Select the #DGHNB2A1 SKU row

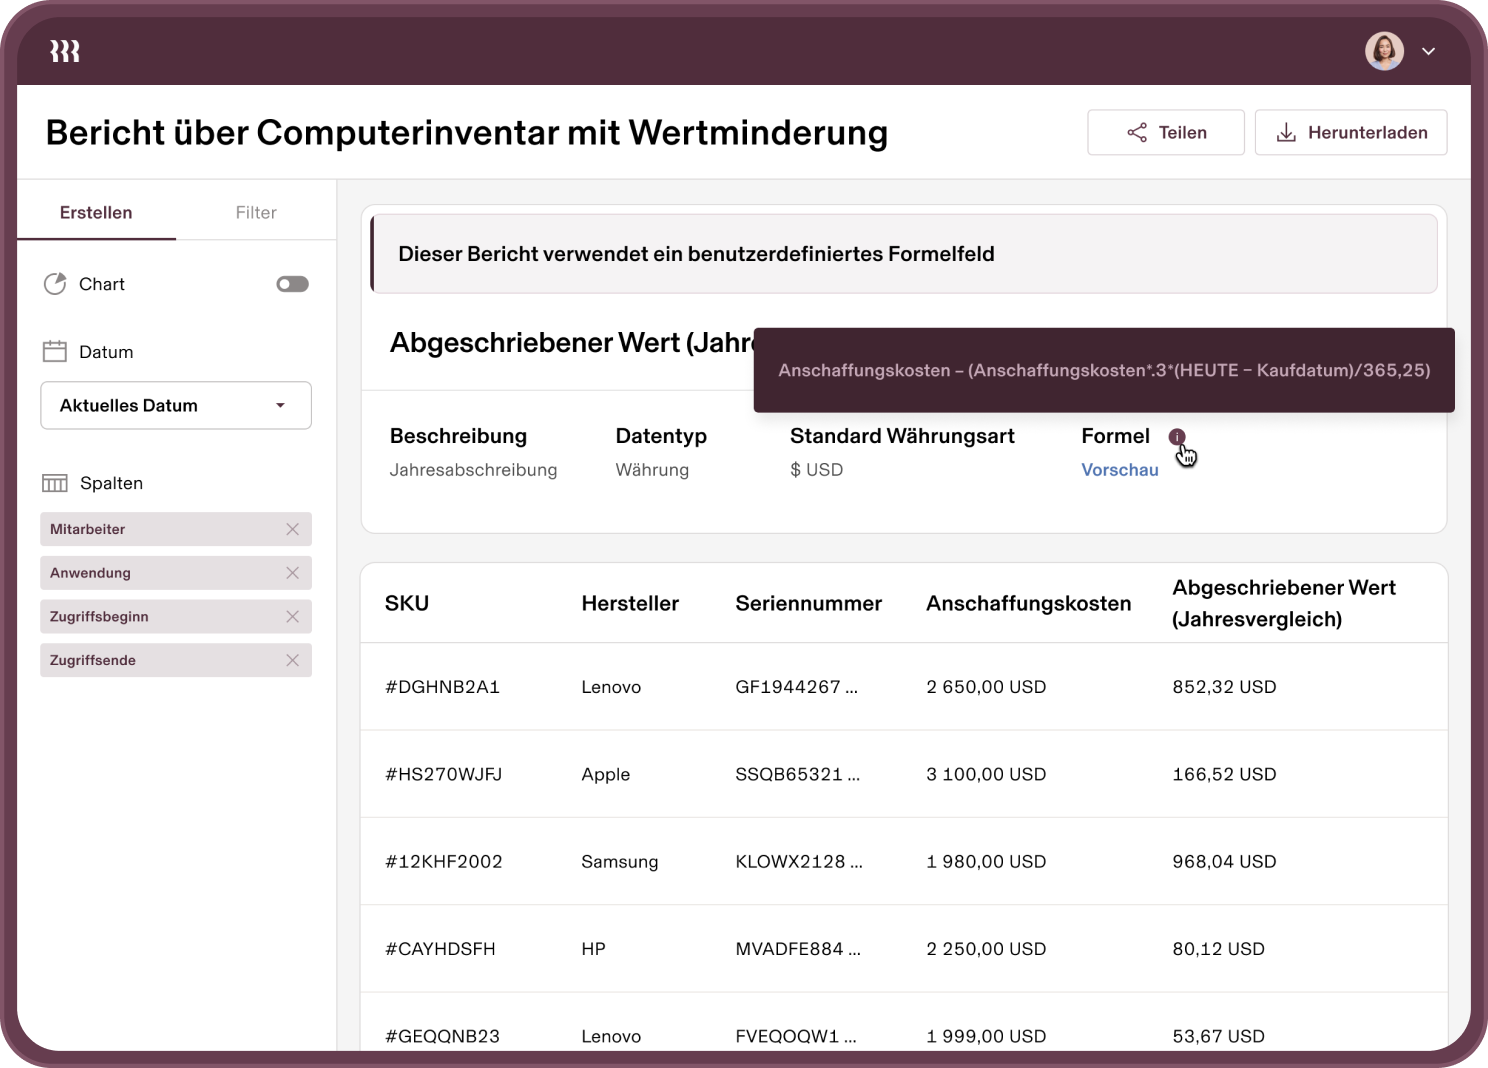(x=442, y=688)
